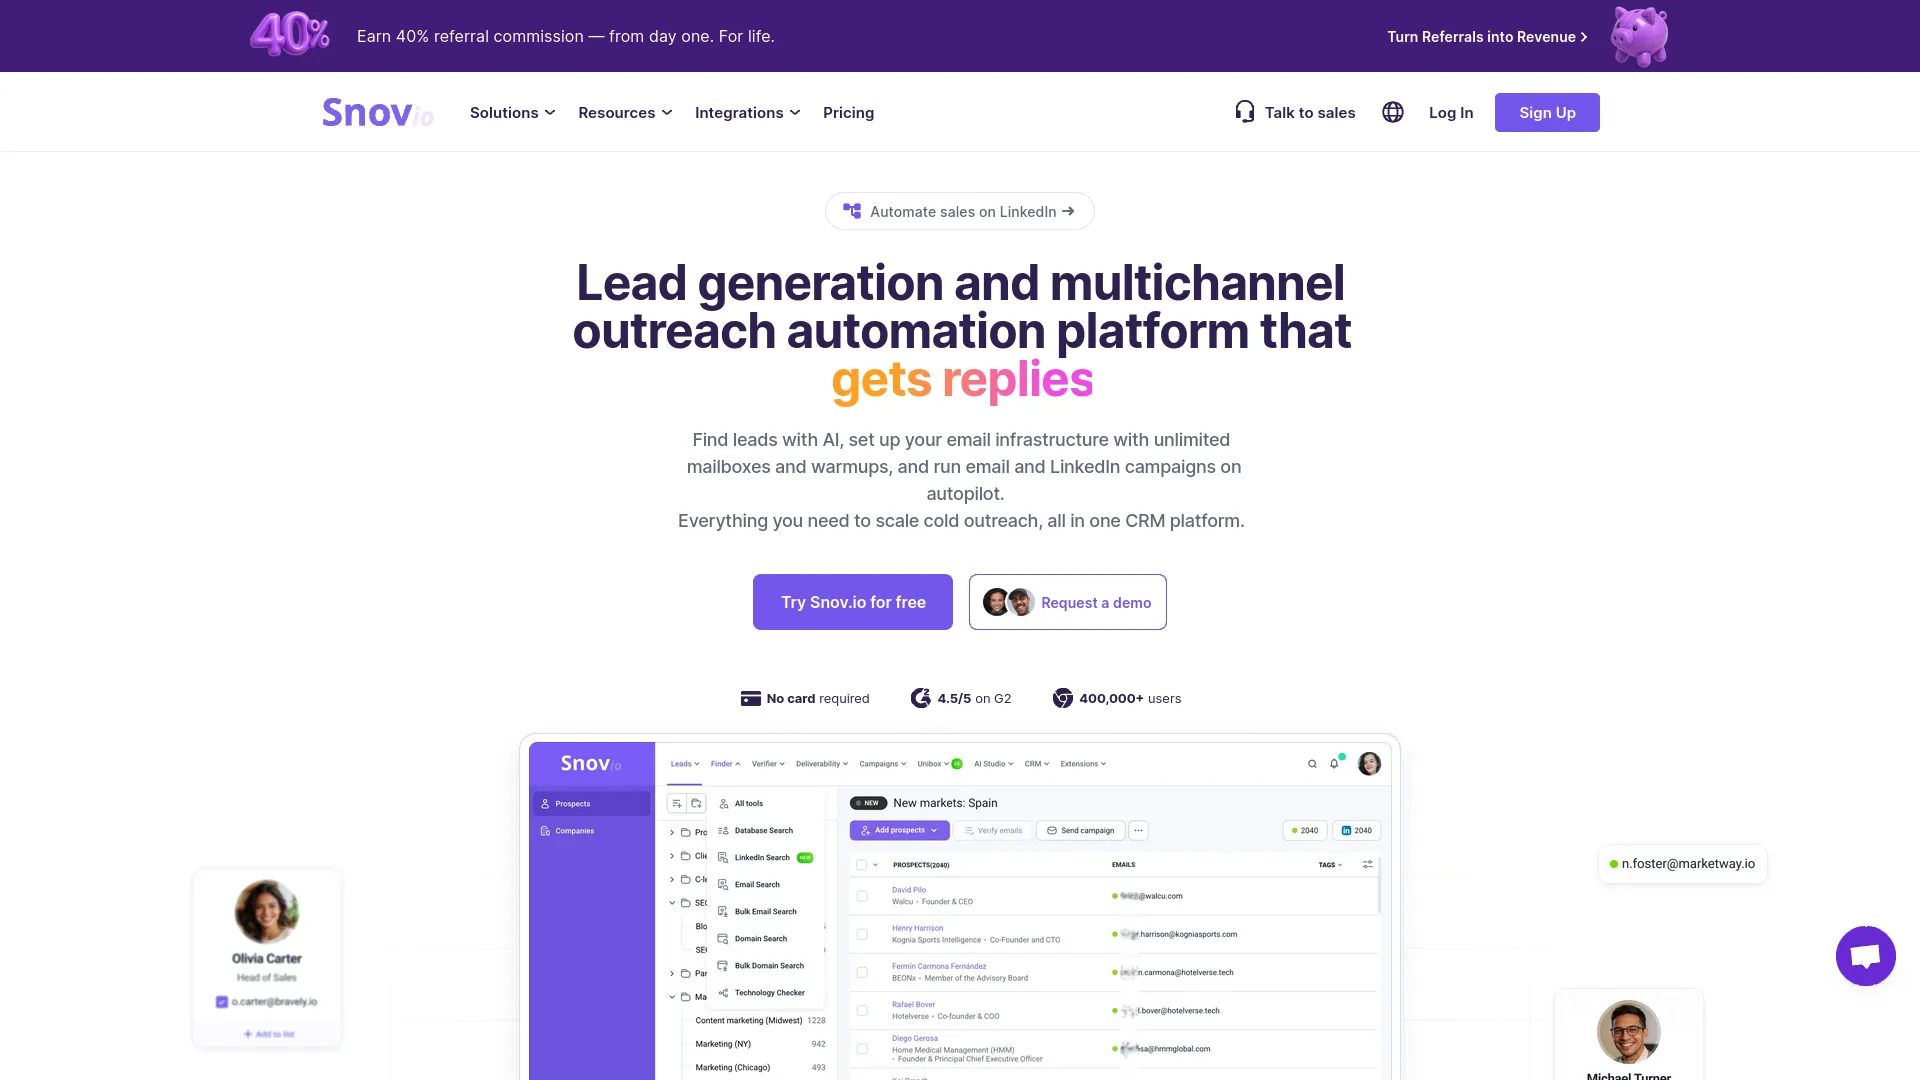
Task: Tick the checkbox for Rafael Bover
Action: (x=862, y=1011)
